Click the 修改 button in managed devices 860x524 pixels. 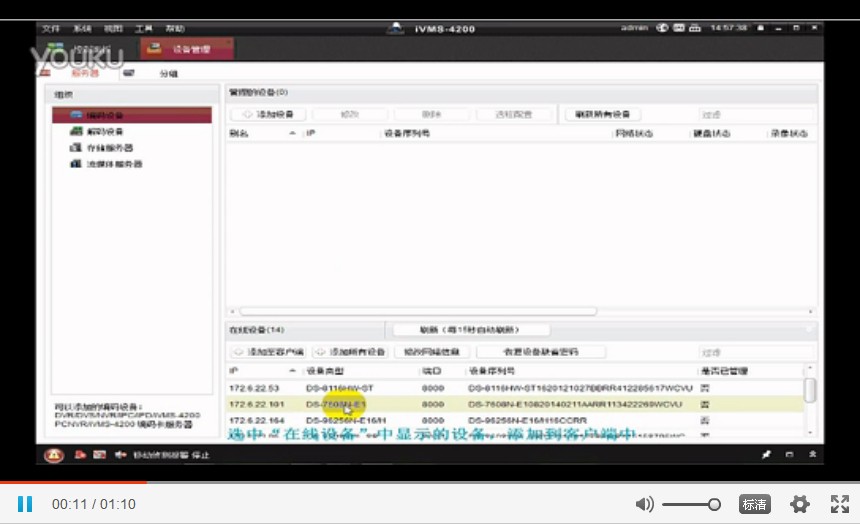(x=349, y=114)
